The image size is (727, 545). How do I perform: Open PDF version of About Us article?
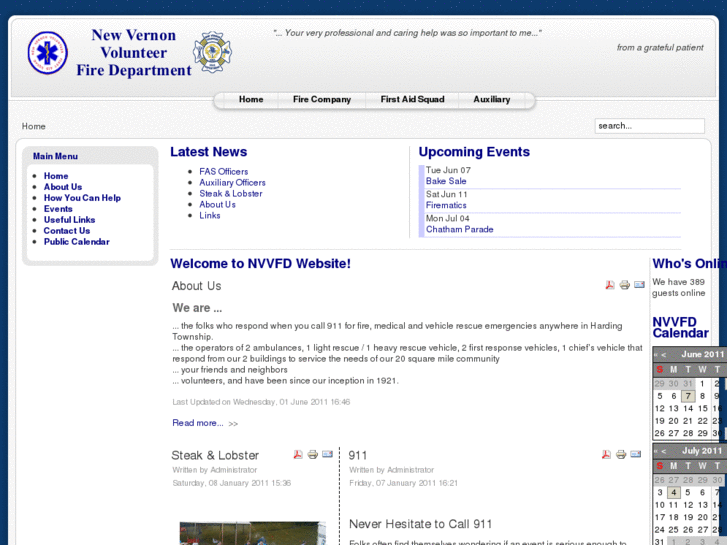610,285
